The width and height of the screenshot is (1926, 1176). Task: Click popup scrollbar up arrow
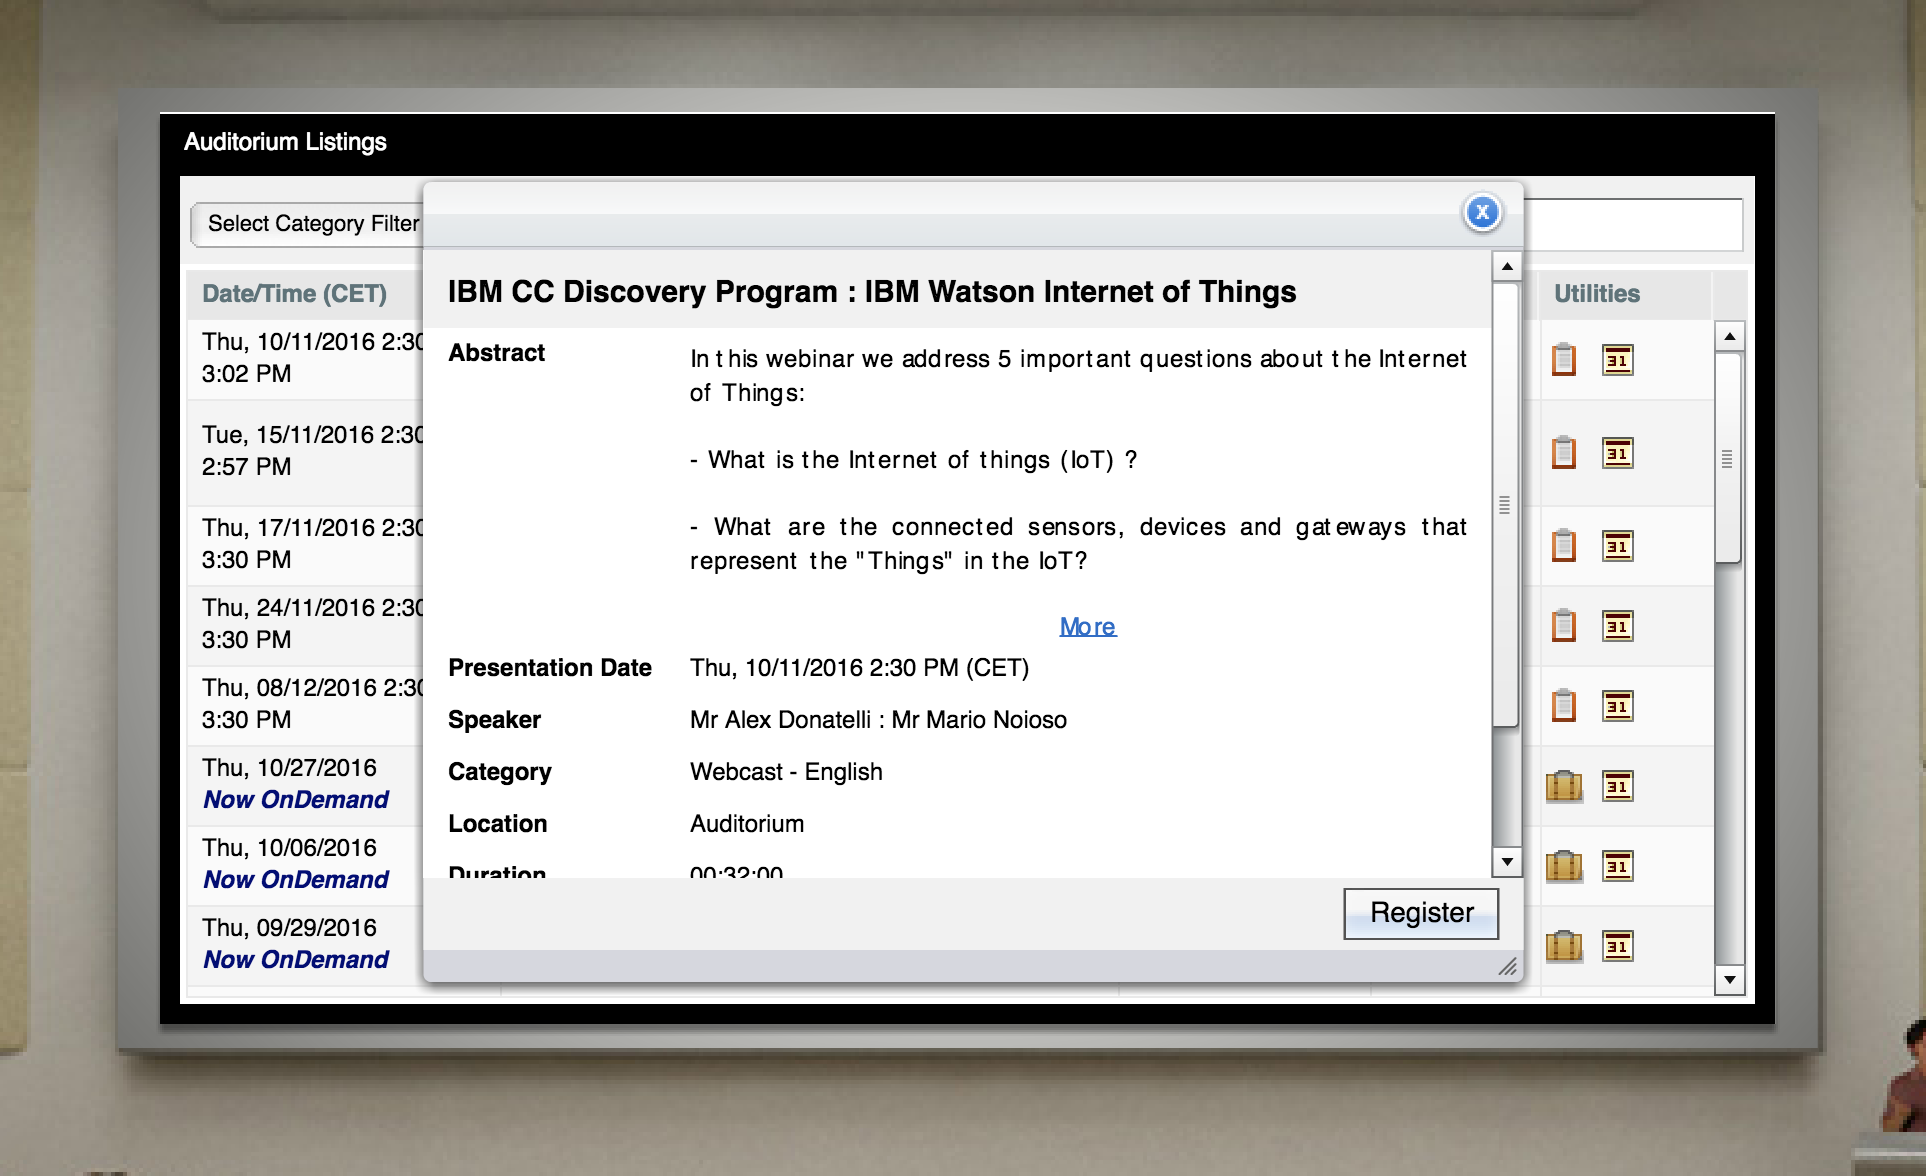(x=1507, y=266)
